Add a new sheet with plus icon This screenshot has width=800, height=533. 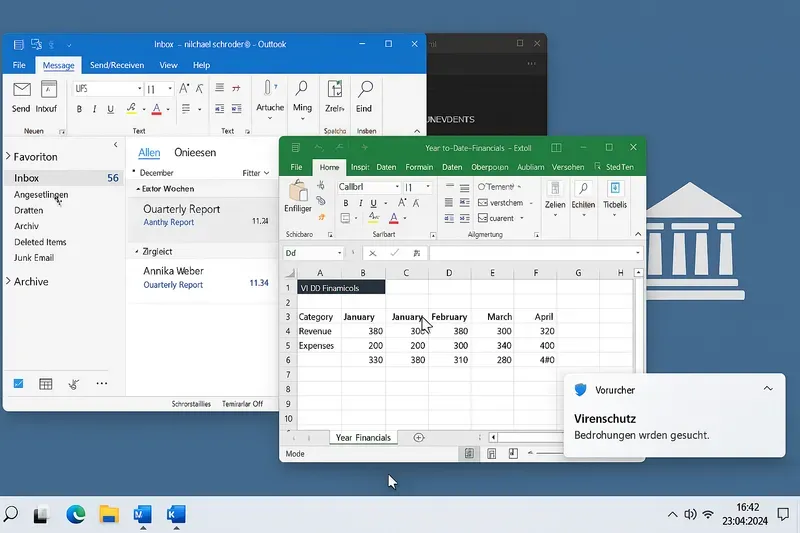[419, 438]
